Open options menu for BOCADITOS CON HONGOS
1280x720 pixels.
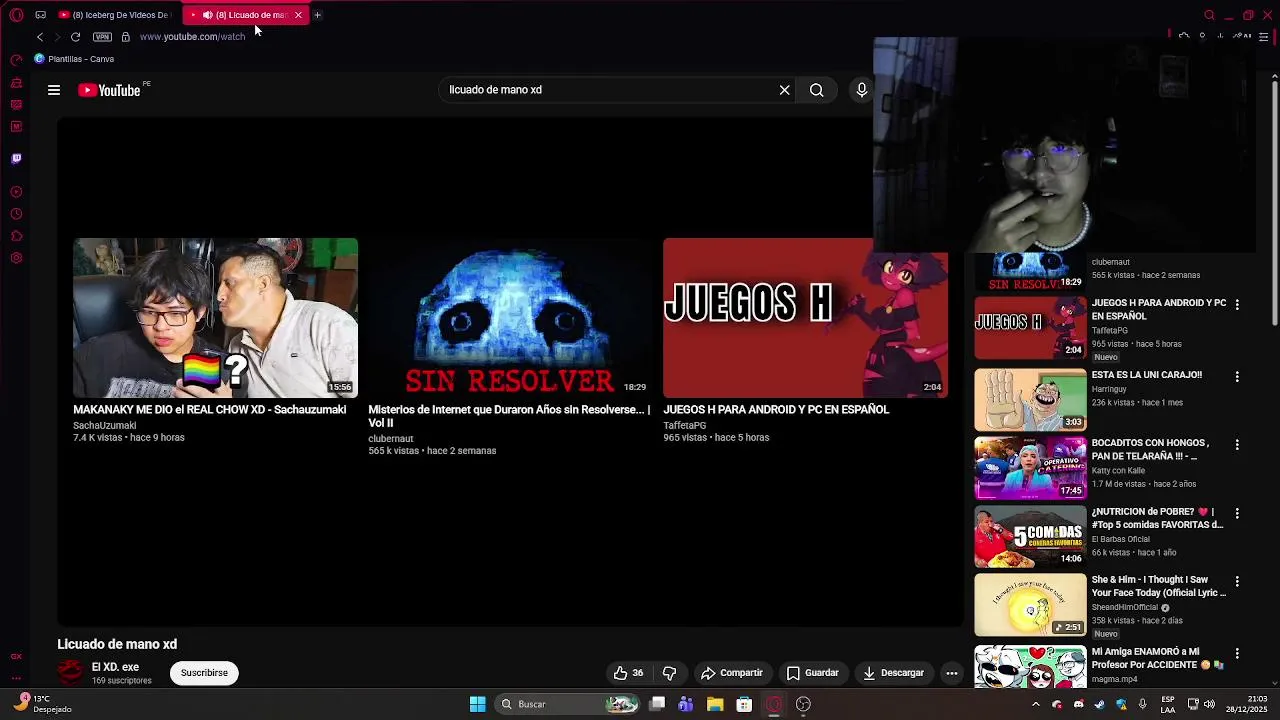tap(1237, 445)
